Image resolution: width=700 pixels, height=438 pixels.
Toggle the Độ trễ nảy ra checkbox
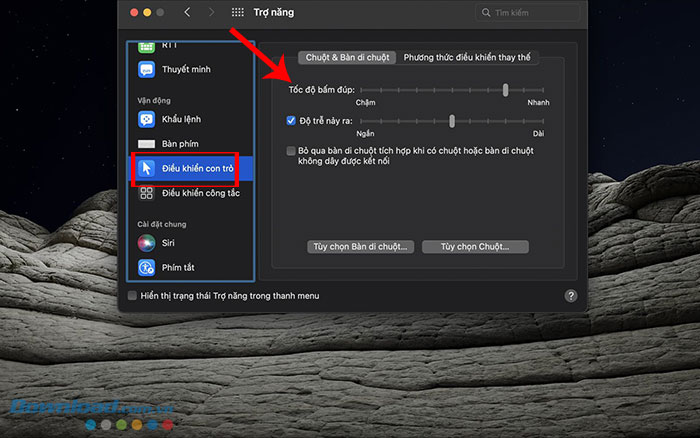click(x=291, y=121)
